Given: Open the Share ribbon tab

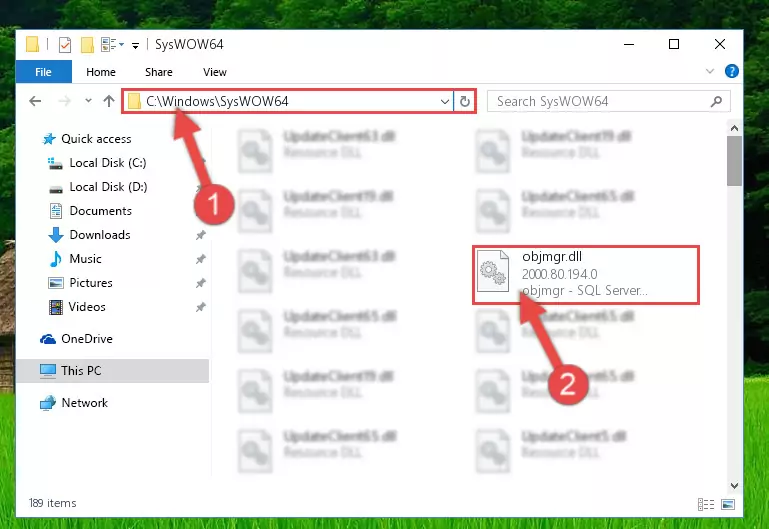Looking at the screenshot, I should click(x=158, y=72).
